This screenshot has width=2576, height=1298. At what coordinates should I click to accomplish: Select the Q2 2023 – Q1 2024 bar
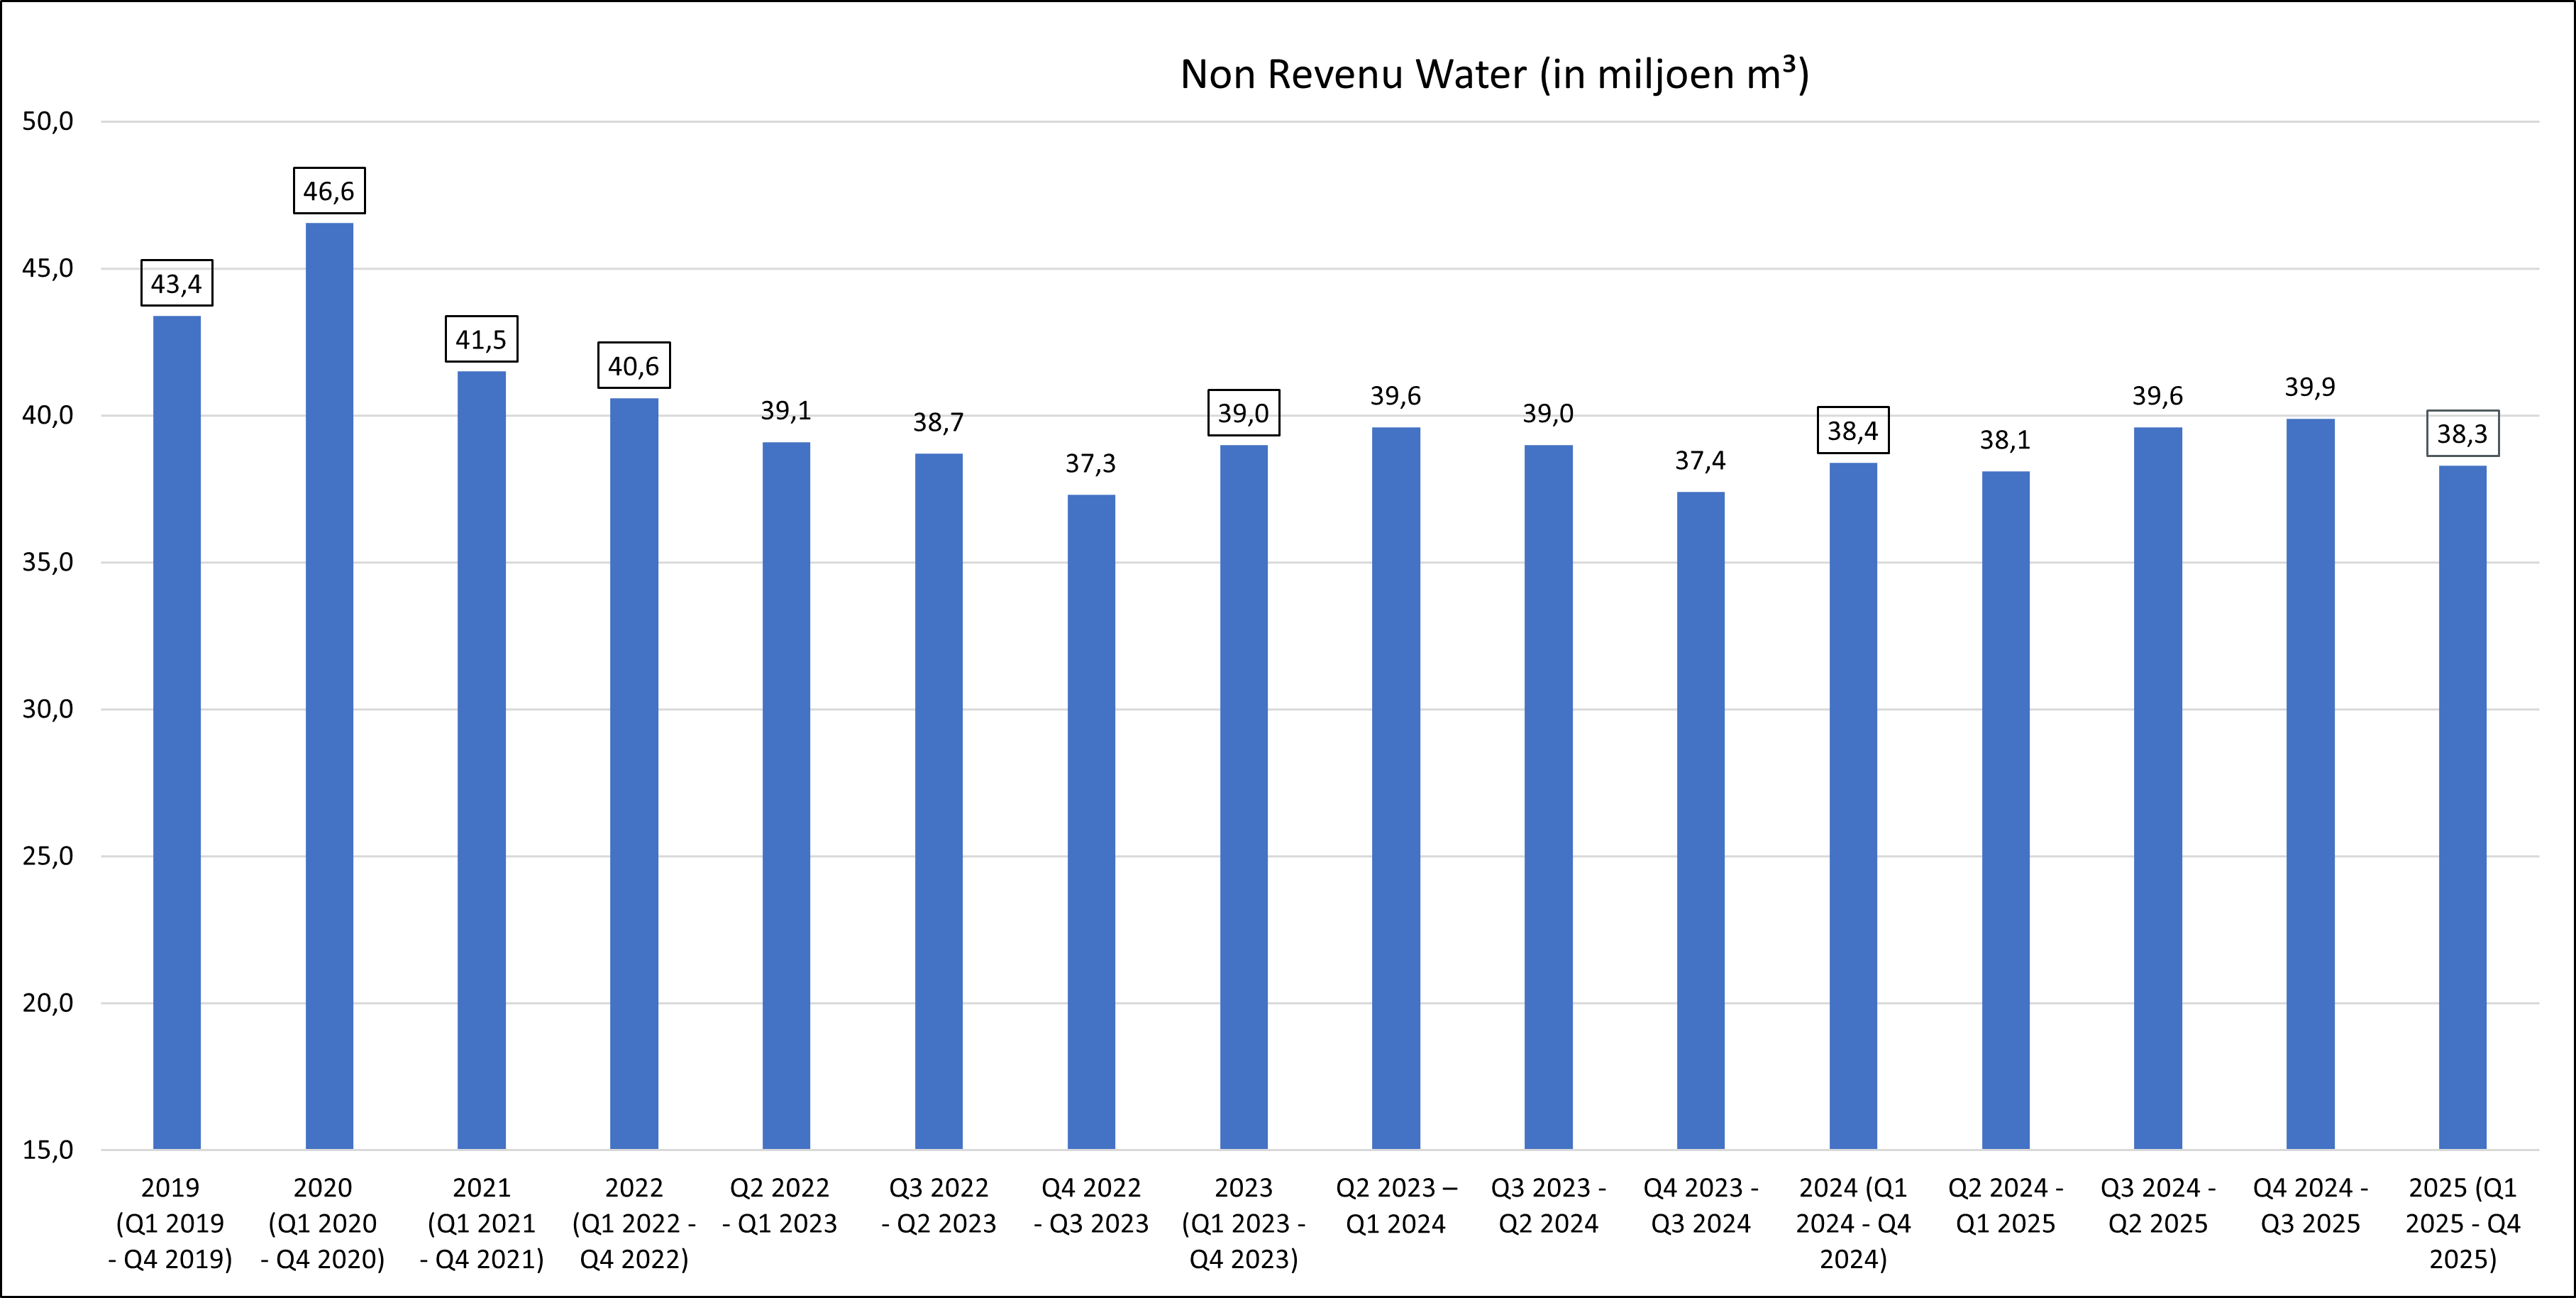[x=1395, y=788]
